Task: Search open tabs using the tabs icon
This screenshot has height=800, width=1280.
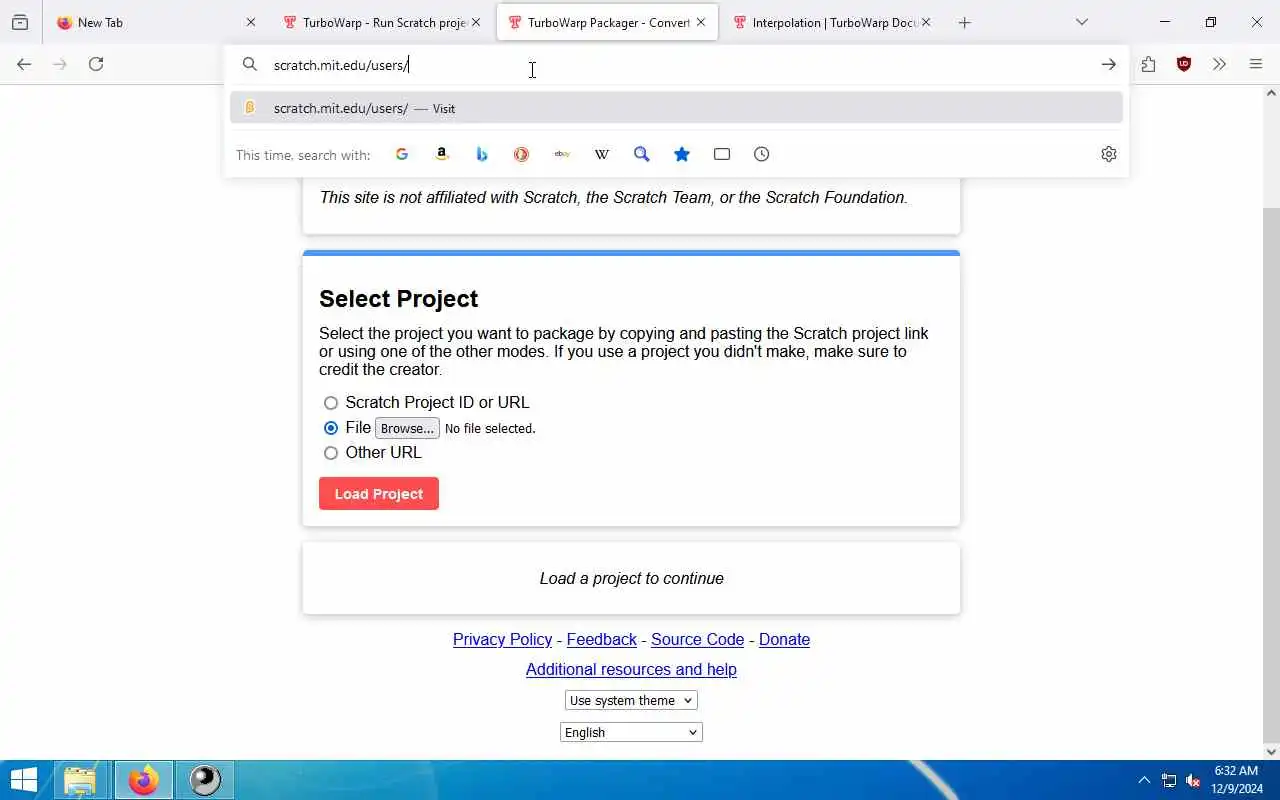Action: 722,154
